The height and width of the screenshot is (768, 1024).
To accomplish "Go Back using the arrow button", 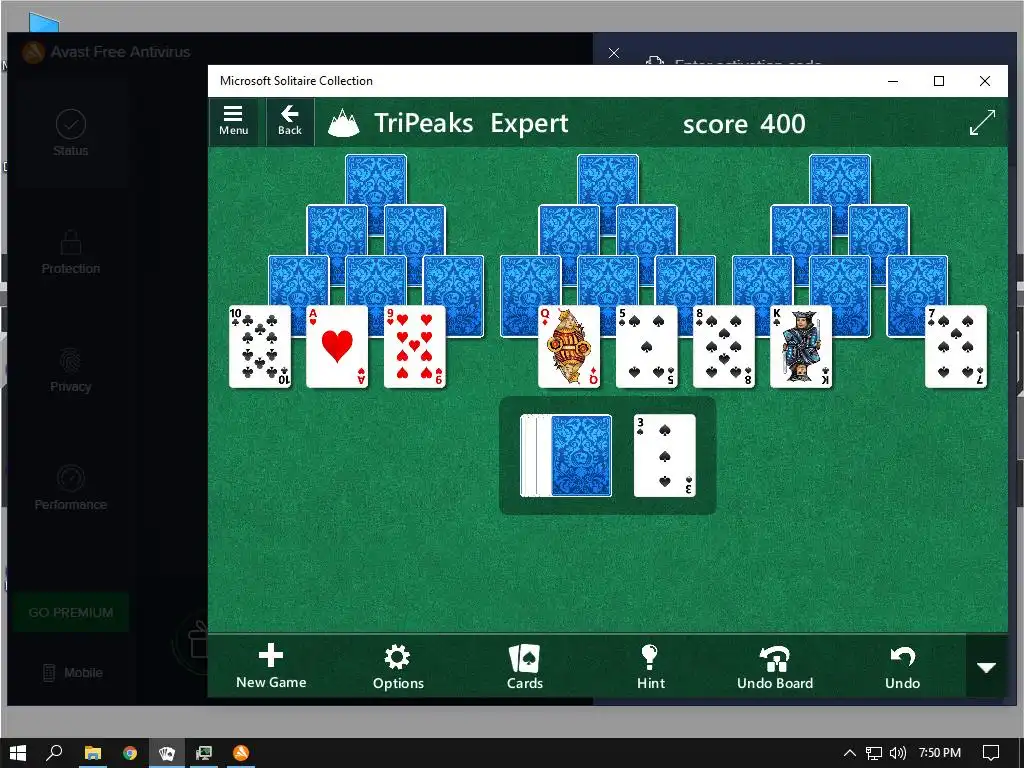I will tap(289, 121).
